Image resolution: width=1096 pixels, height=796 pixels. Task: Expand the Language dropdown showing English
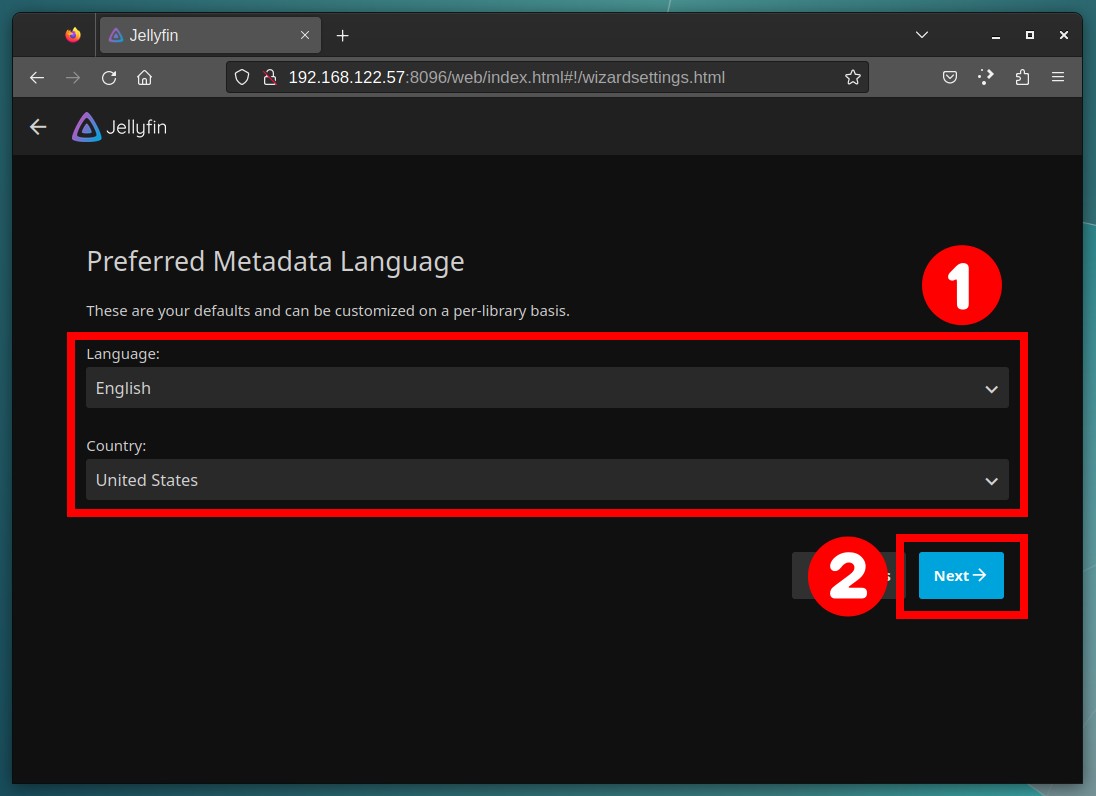tap(547, 388)
